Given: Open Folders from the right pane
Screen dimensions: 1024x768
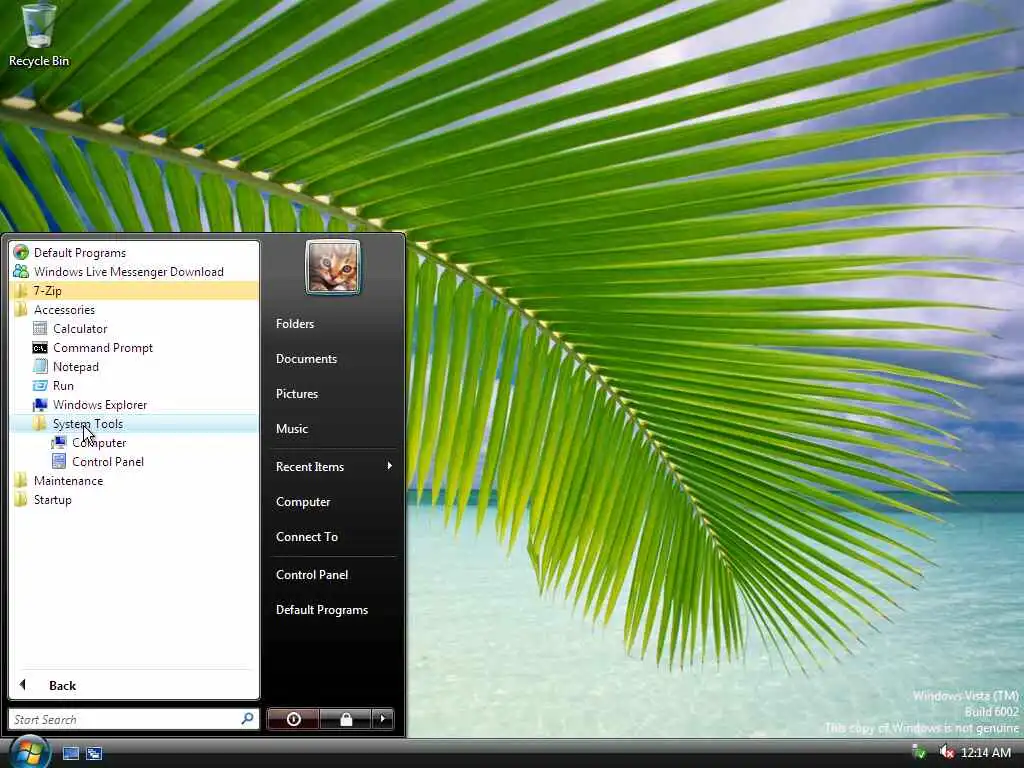Looking at the screenshot, I should (333, 323).
